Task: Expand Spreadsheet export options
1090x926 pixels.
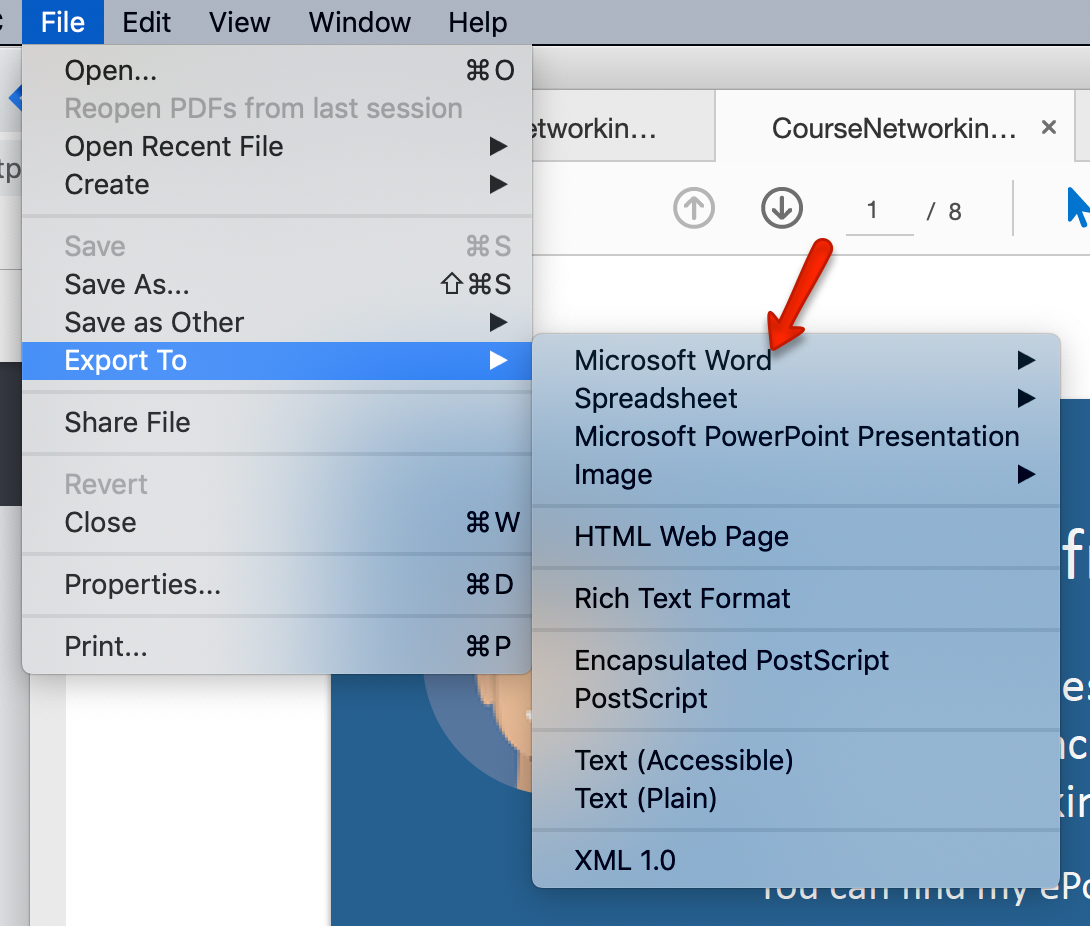Action: [796, 398]
